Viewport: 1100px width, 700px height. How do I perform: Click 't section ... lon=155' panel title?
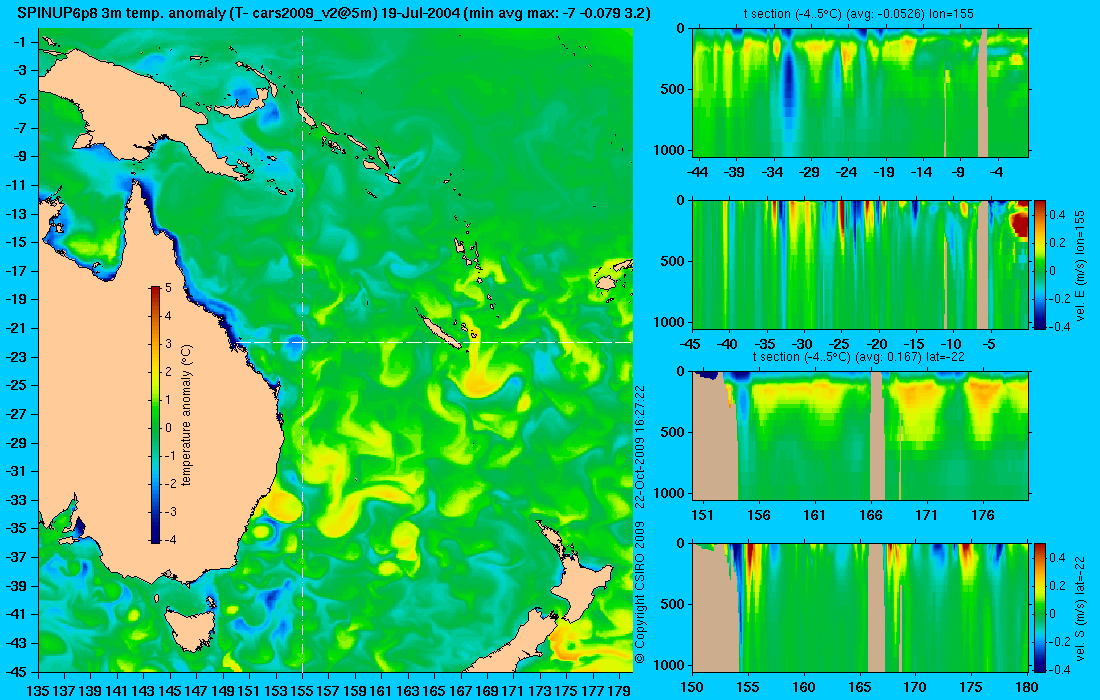point(859,13)
